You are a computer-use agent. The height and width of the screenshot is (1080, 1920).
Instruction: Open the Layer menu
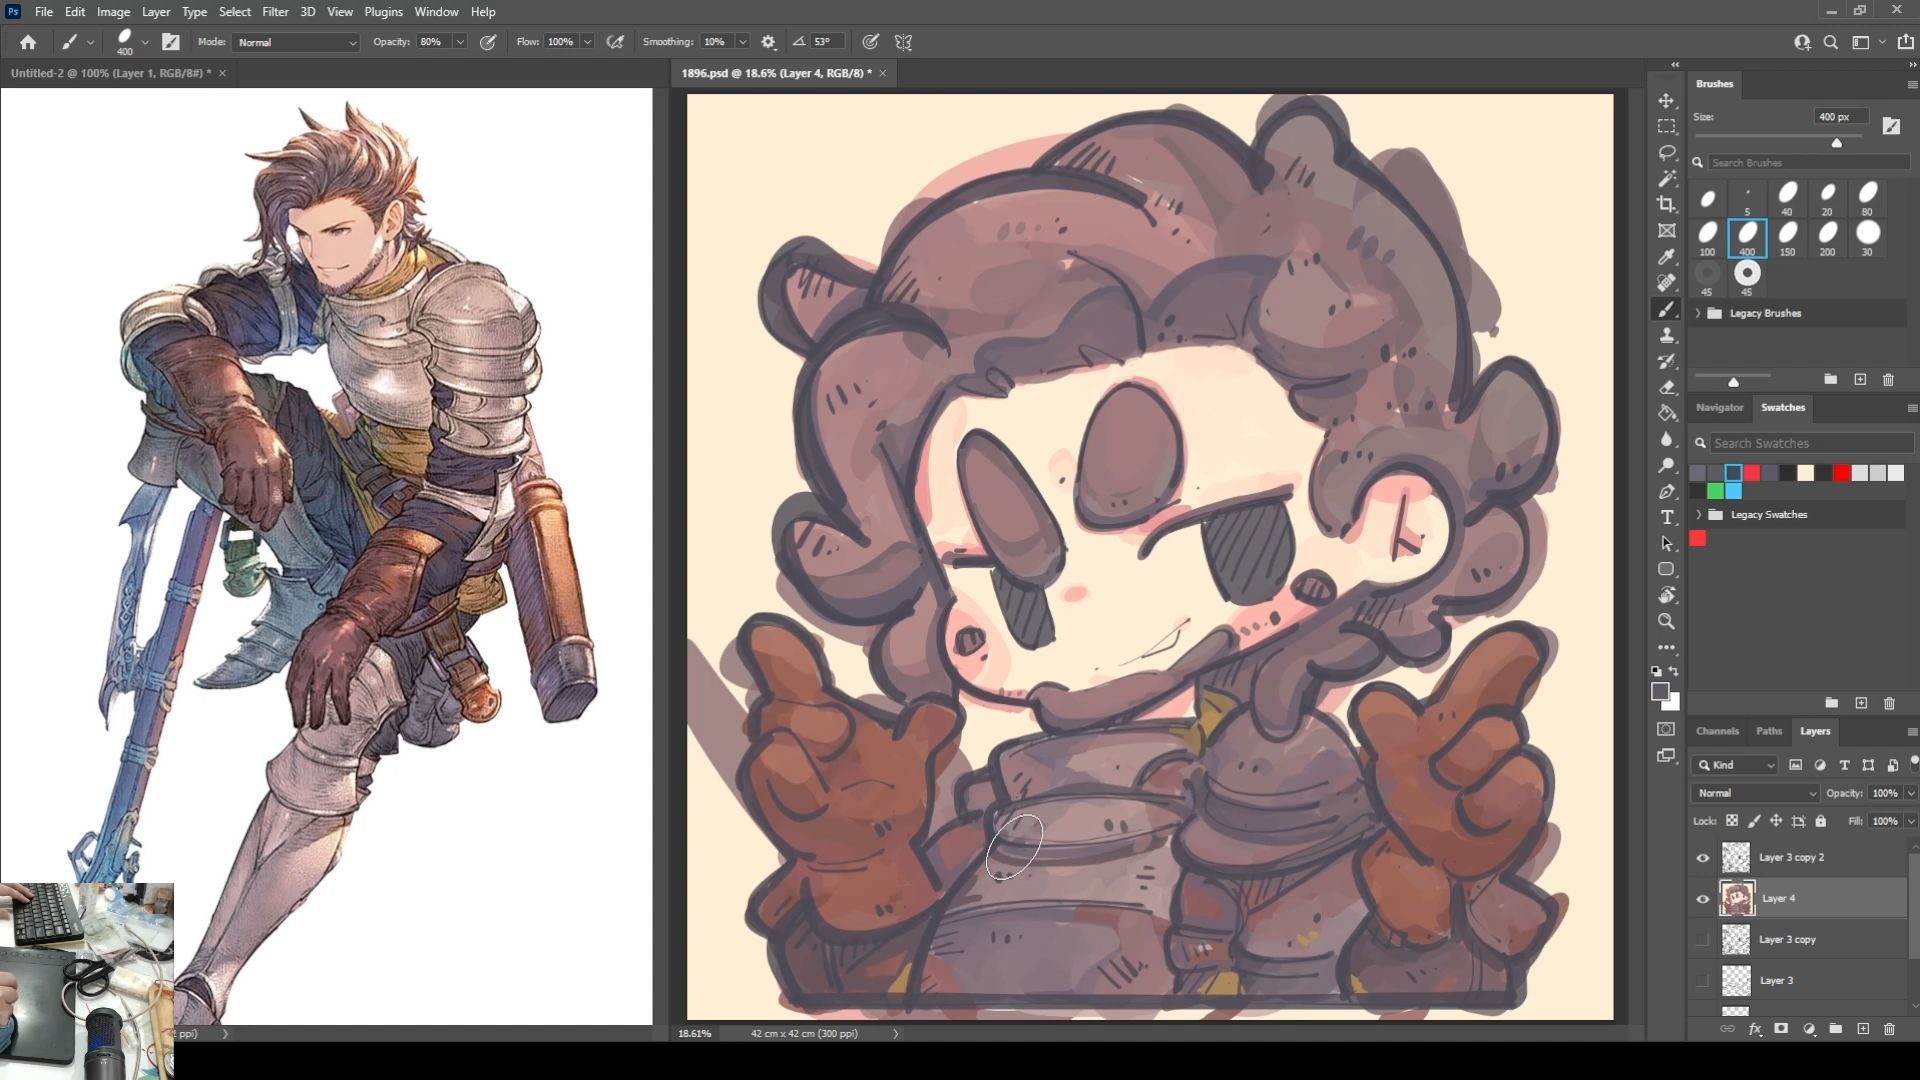coord(155,12)
